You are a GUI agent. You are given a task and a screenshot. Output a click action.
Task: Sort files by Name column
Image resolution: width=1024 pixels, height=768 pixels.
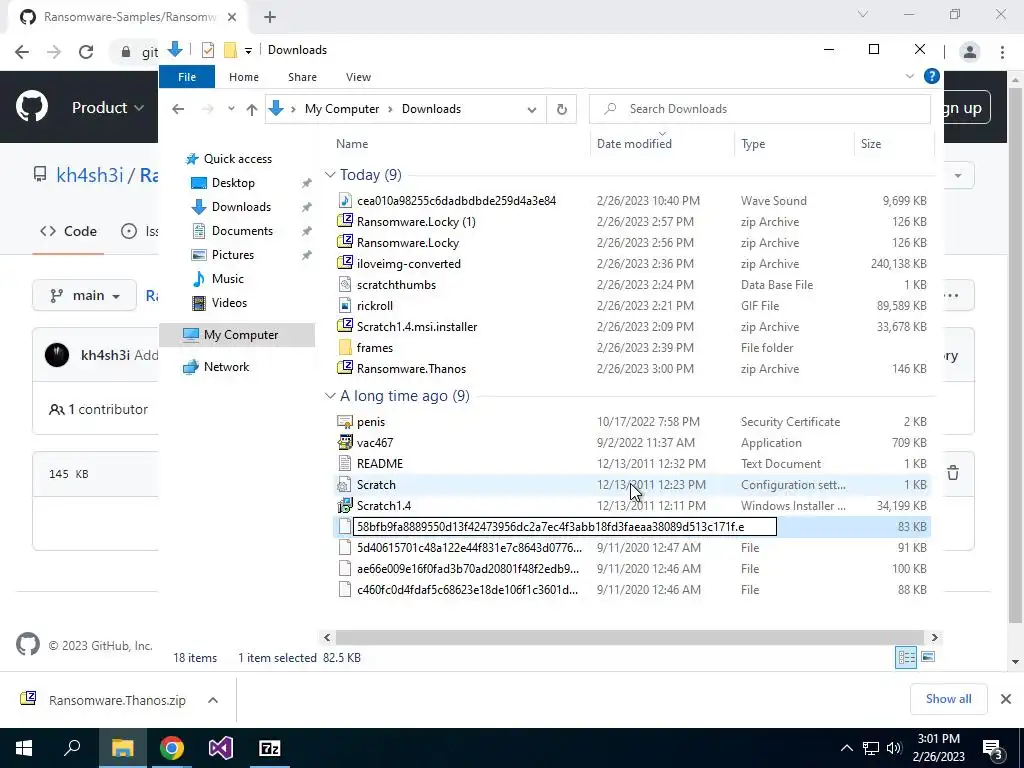pos(352,144)
